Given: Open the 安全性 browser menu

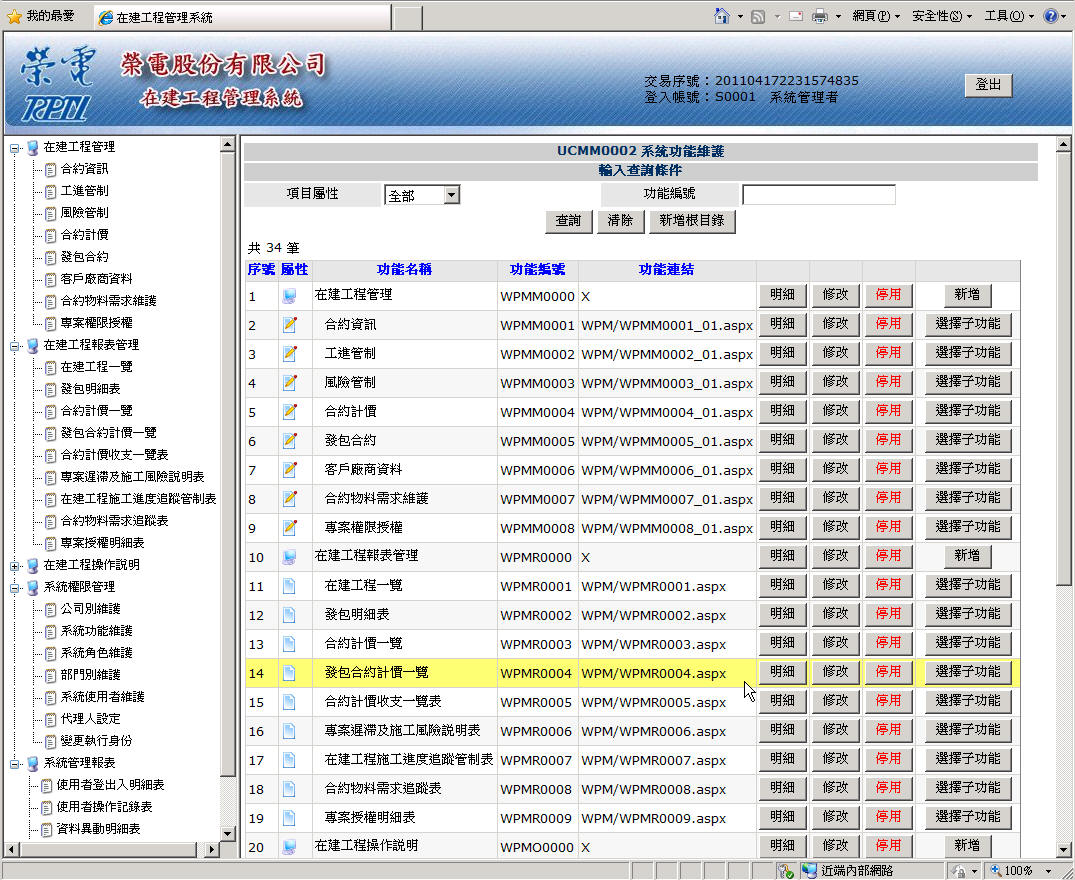Looking at the screenshot, I should pyautogui.click(x=941, y=16).
